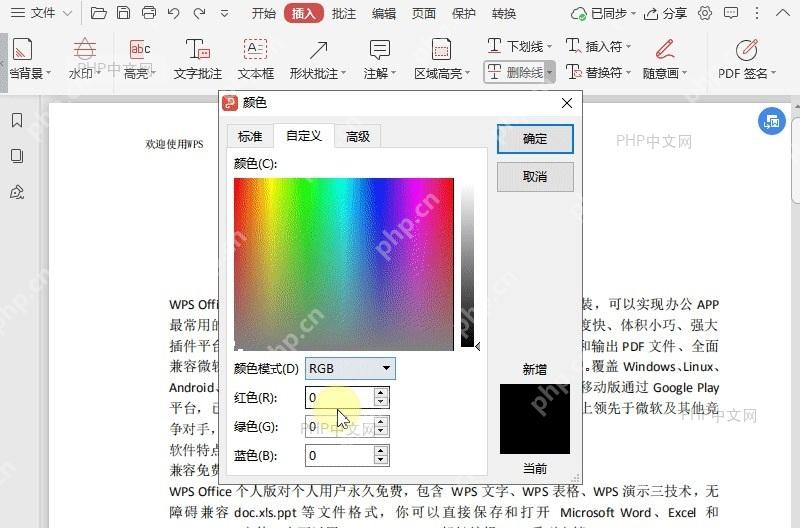Select the 文本框 text box tool
This screenshot has width=800, height=528.
point(256,59)
